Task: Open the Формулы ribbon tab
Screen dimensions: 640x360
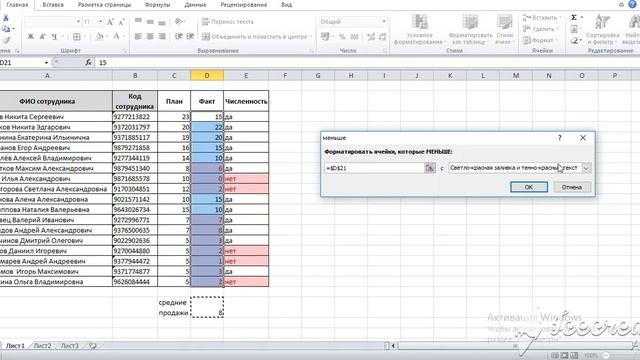Action: tap(157, 5)
